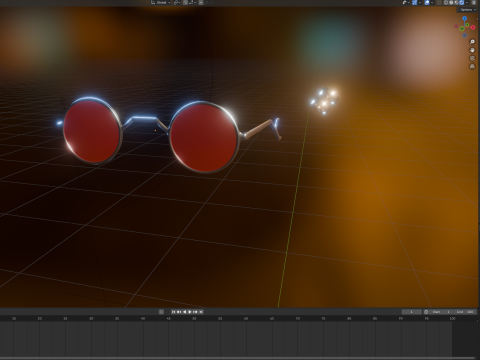The width and height of the screenshot is (480, 360).
Task: Open the Global transform orientation dropdown
Action: pyautogui.click(x=161, y=2)
